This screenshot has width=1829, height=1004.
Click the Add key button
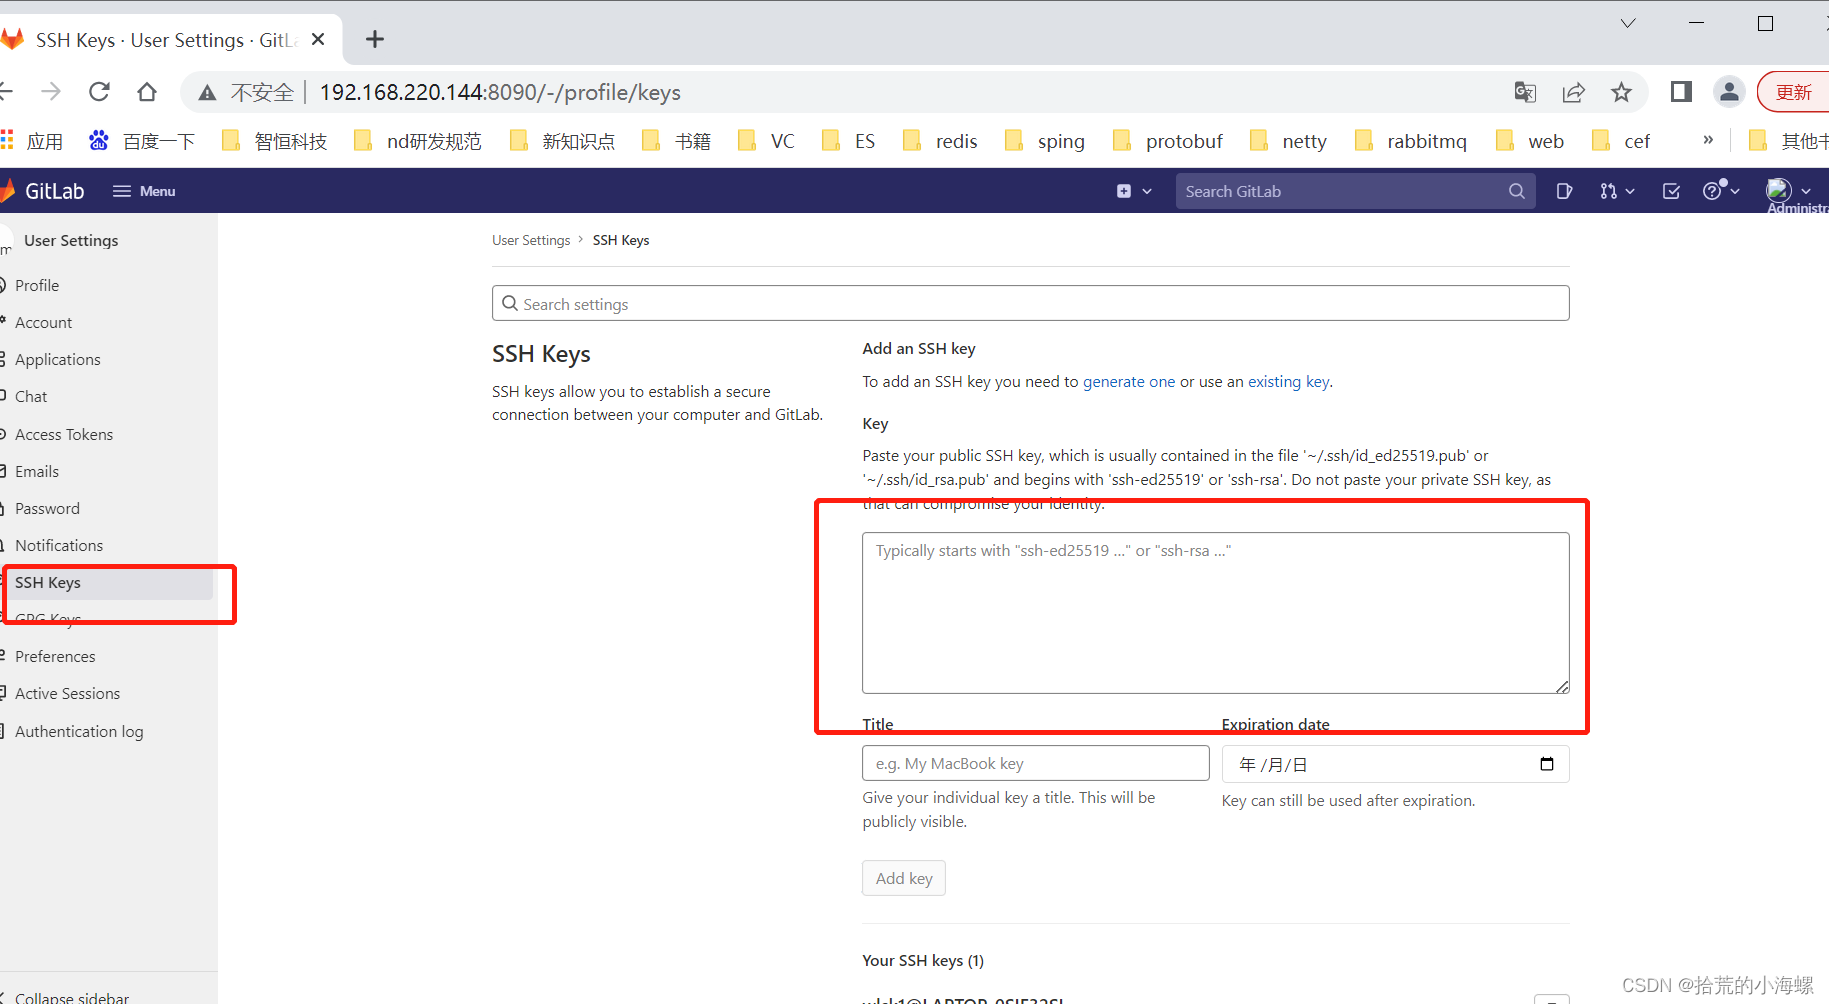tap(904, 878)
